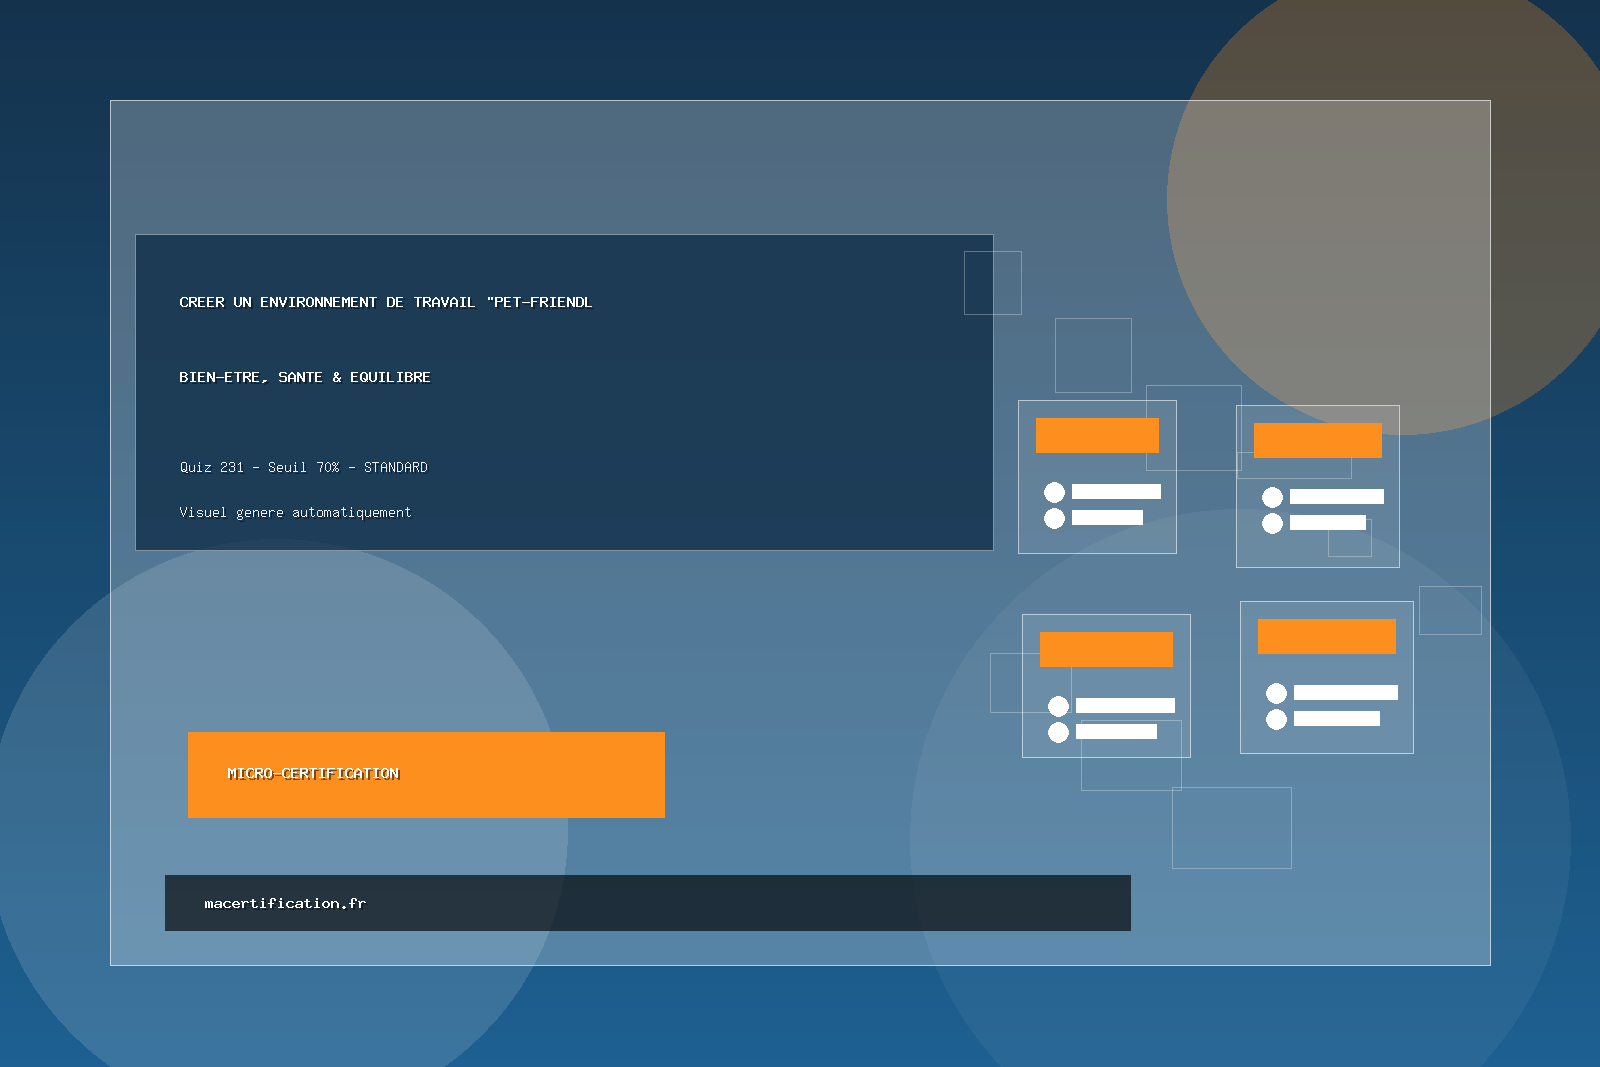Image resolution: width=1600 pixels, height=1067 pixels.
Task: Click first white answer bar in bottom-right card
Action: (x=1345, y=692)
